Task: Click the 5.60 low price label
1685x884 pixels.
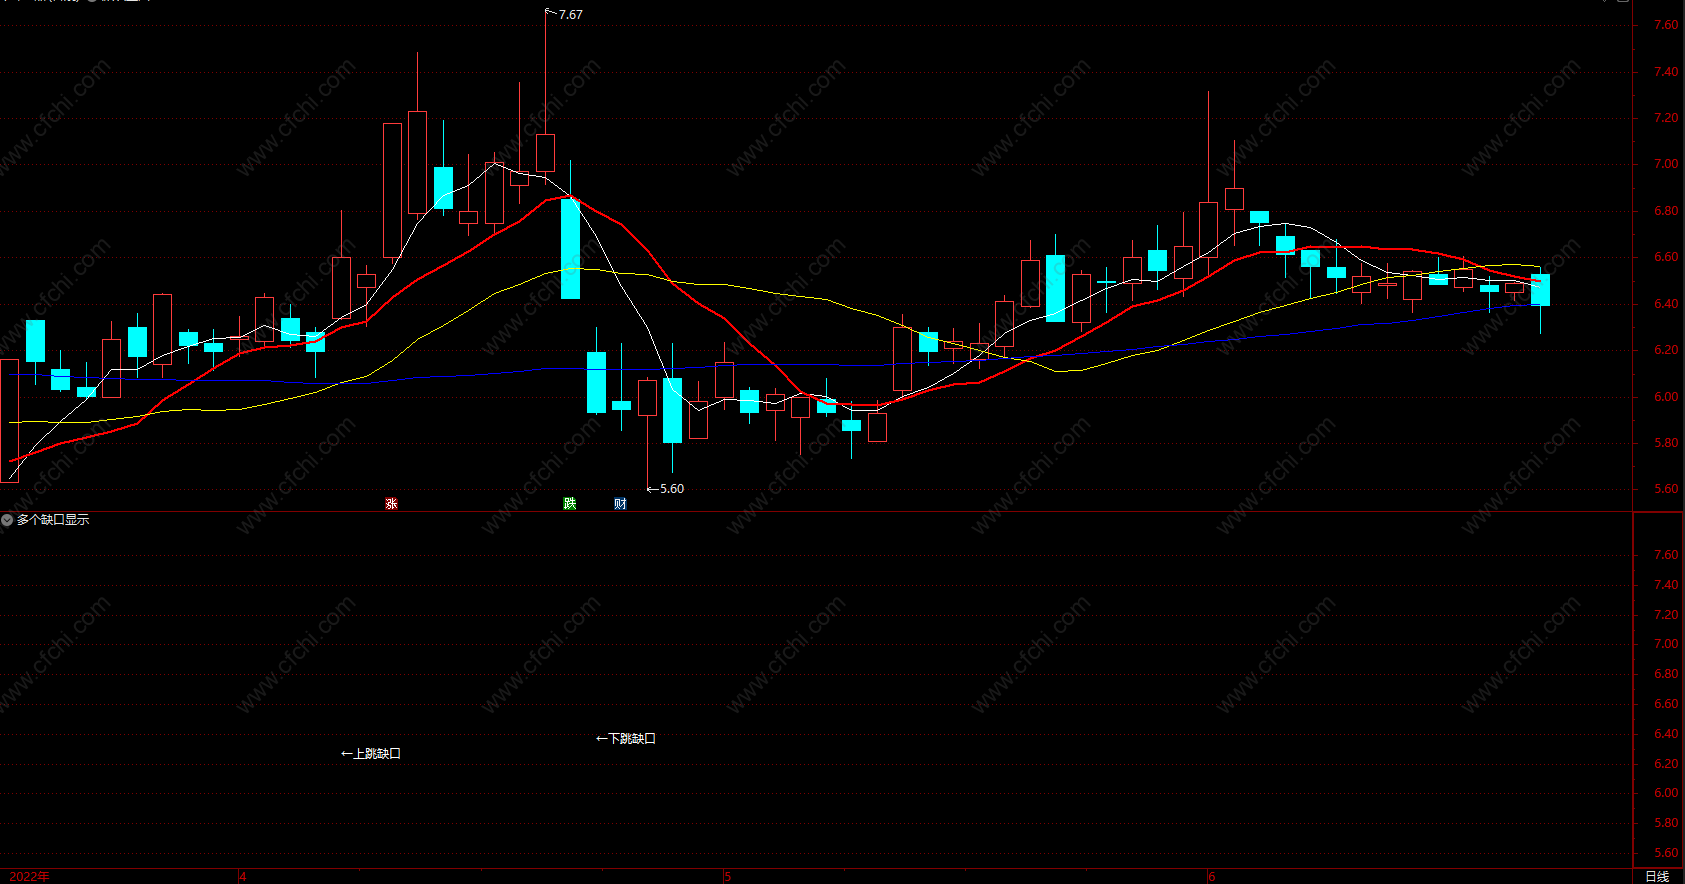Action: coord(672,488)
